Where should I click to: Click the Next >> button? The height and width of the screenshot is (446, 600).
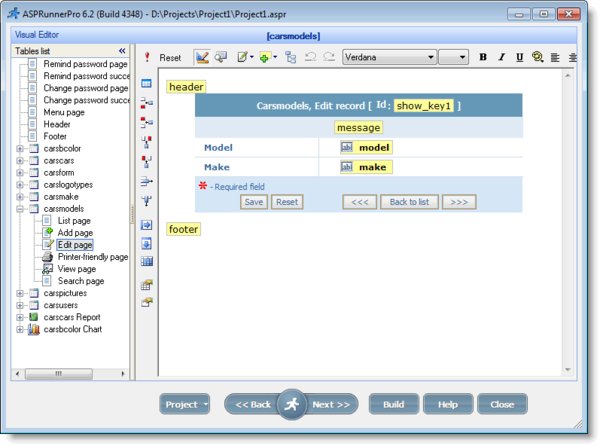pyautogui.click(x=331, y=404)
